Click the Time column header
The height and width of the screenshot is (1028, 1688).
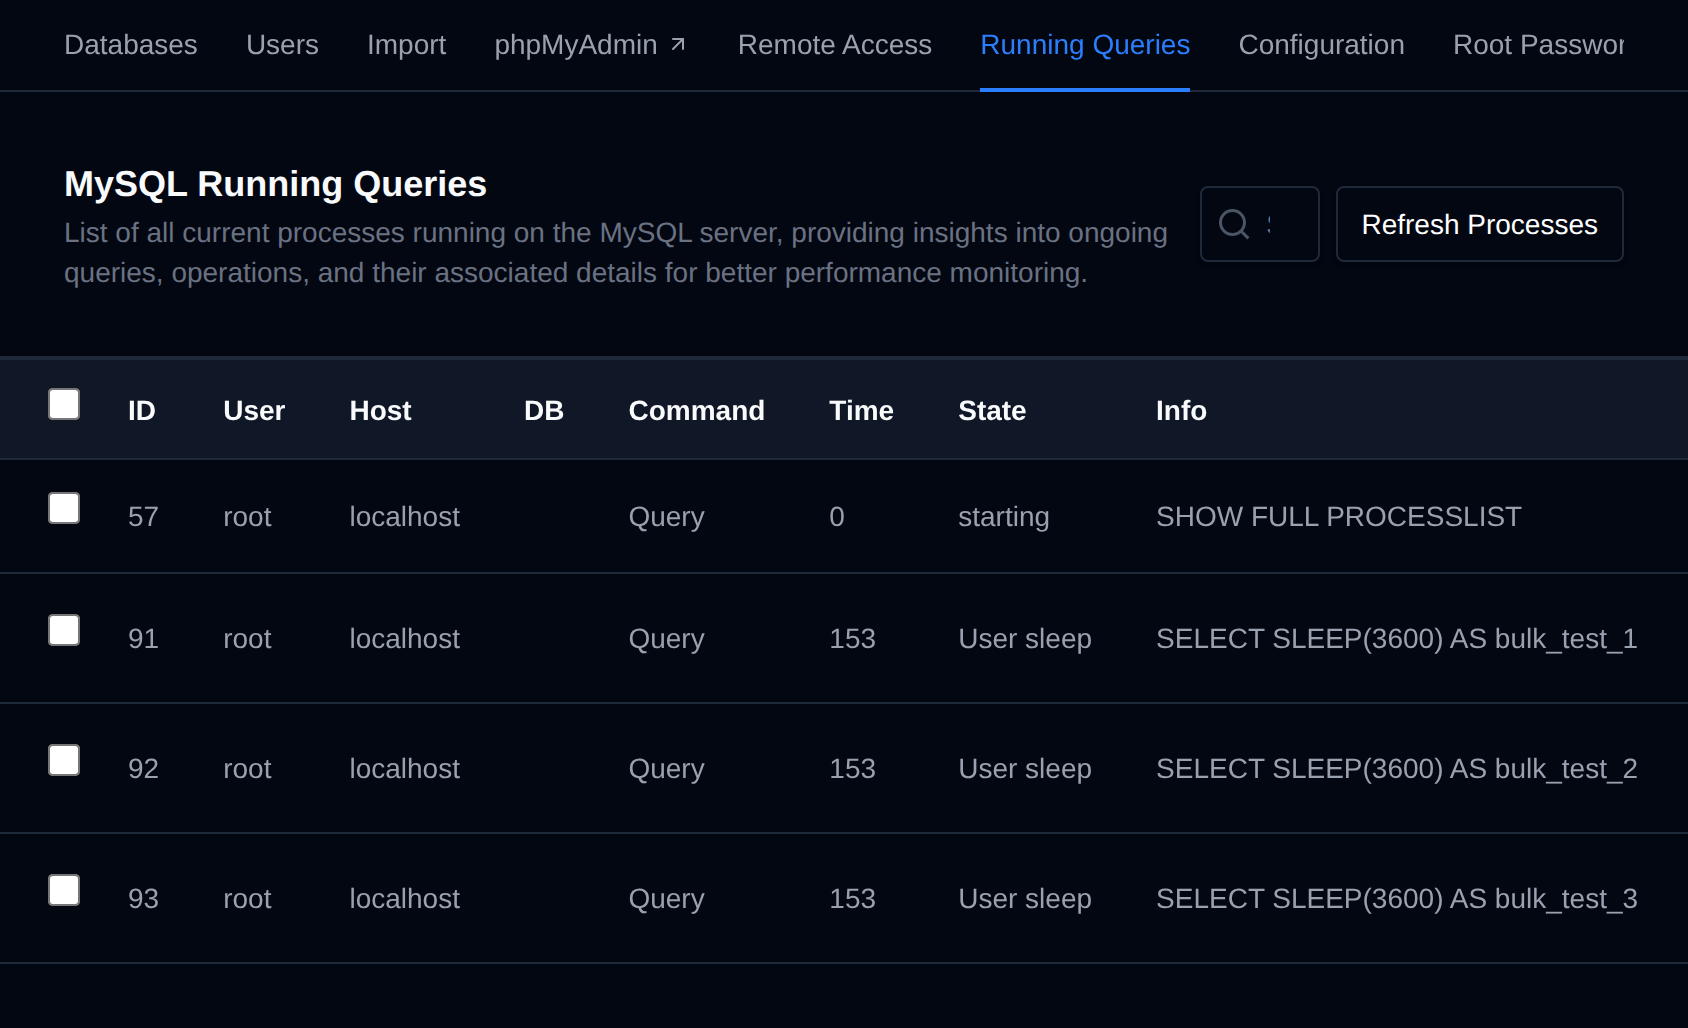(x=861, y=411)
